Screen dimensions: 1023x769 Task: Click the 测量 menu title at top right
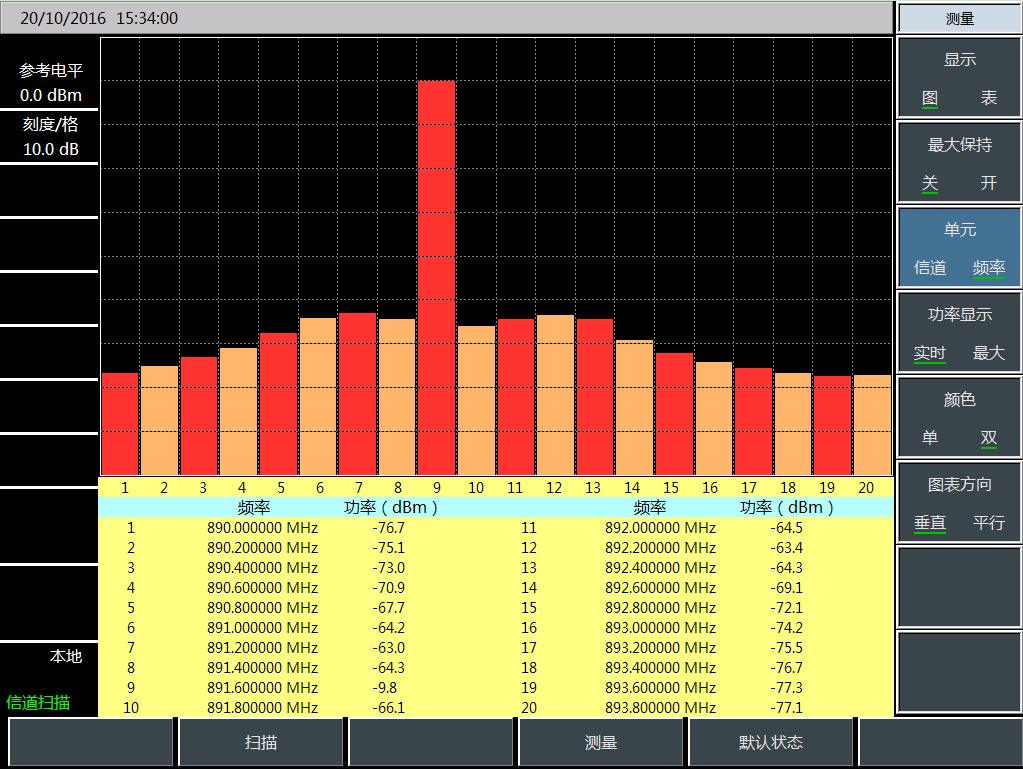959,18
